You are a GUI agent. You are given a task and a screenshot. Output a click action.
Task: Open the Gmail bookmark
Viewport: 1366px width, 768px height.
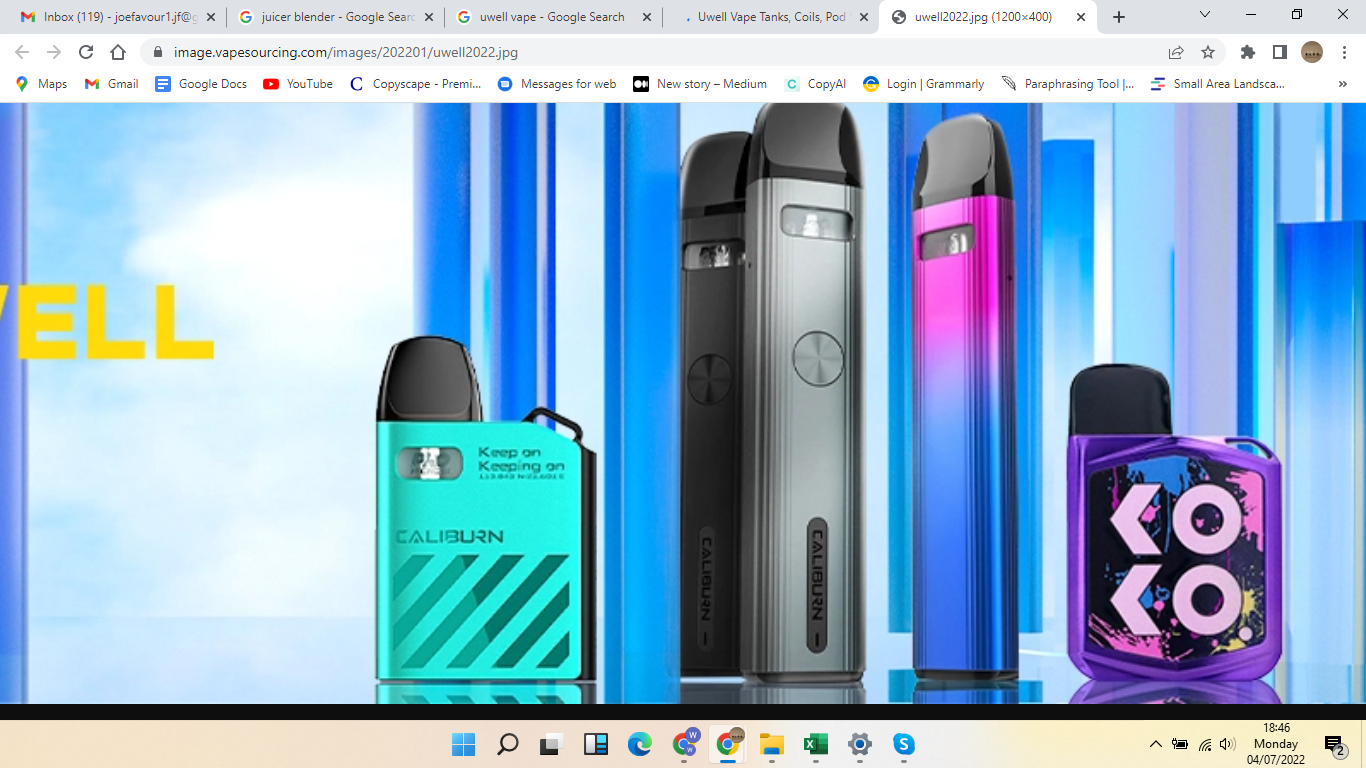tap(110, 84)
